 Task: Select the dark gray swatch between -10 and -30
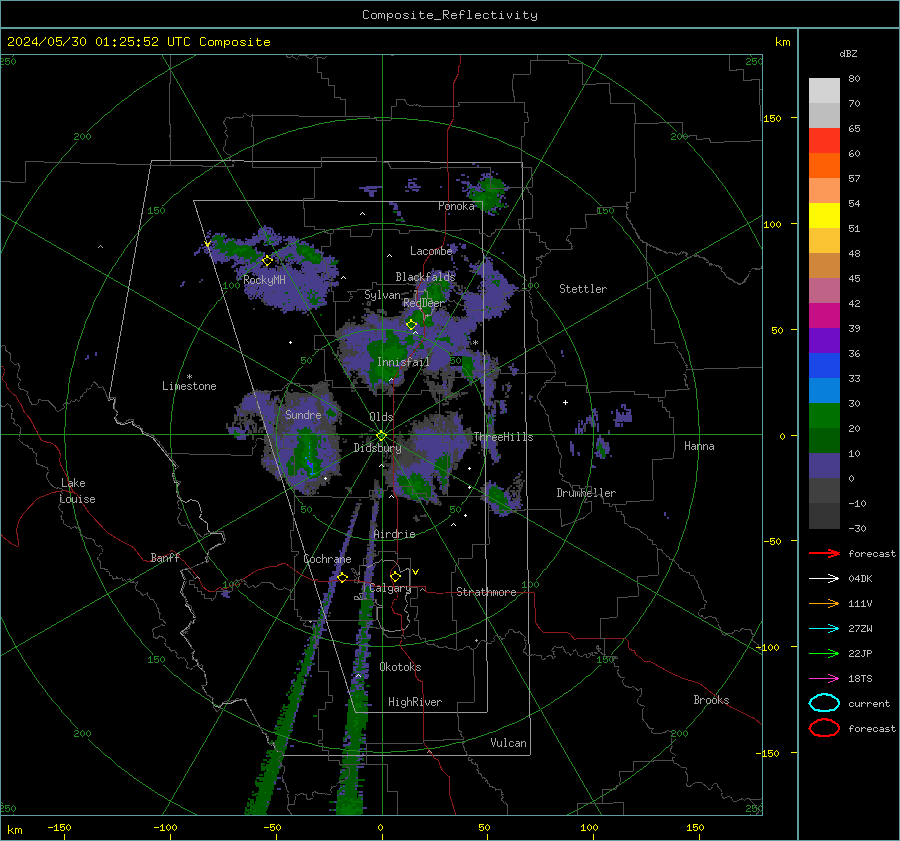point(824,516)
